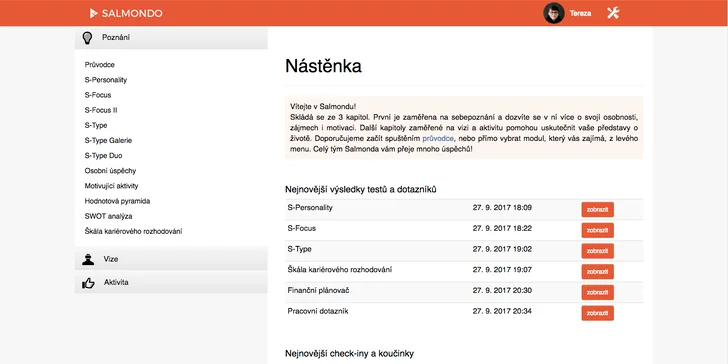Click date 27. 9. 2017 20:34

[502, 311]
